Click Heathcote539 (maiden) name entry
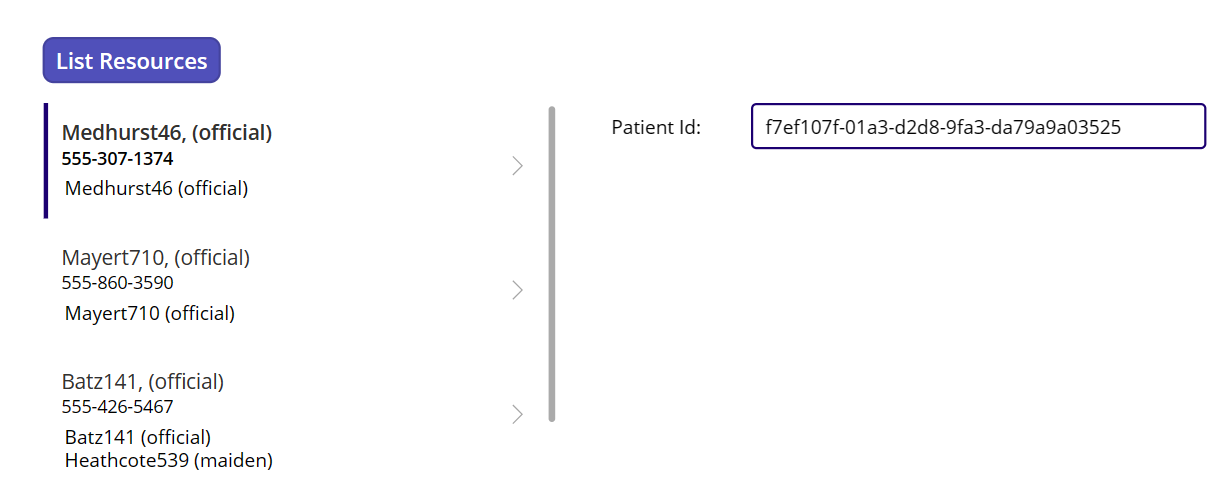Viewport: 1230px width, 478px height. pos(169,460)
